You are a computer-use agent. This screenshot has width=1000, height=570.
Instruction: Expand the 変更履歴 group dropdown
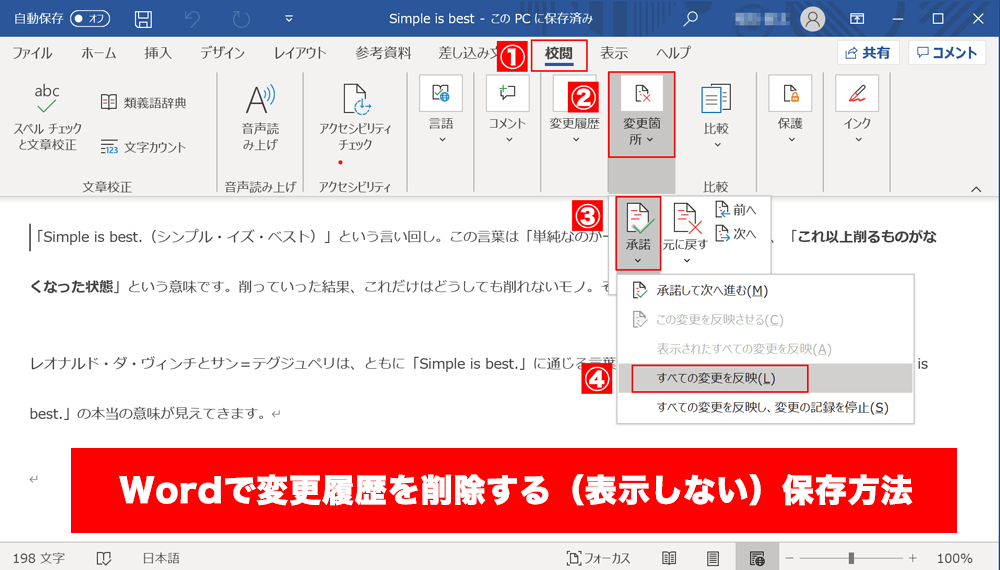click(x=575, y=110)
